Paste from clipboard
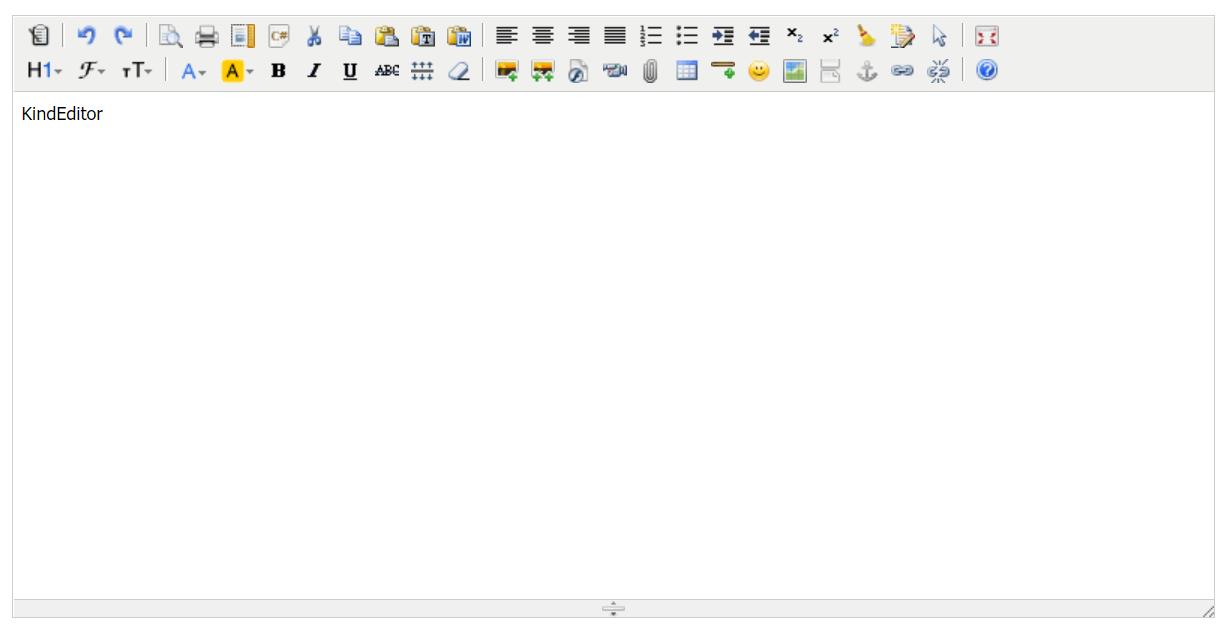Screen dimensions: 1230x636 [x=385, y=37]
